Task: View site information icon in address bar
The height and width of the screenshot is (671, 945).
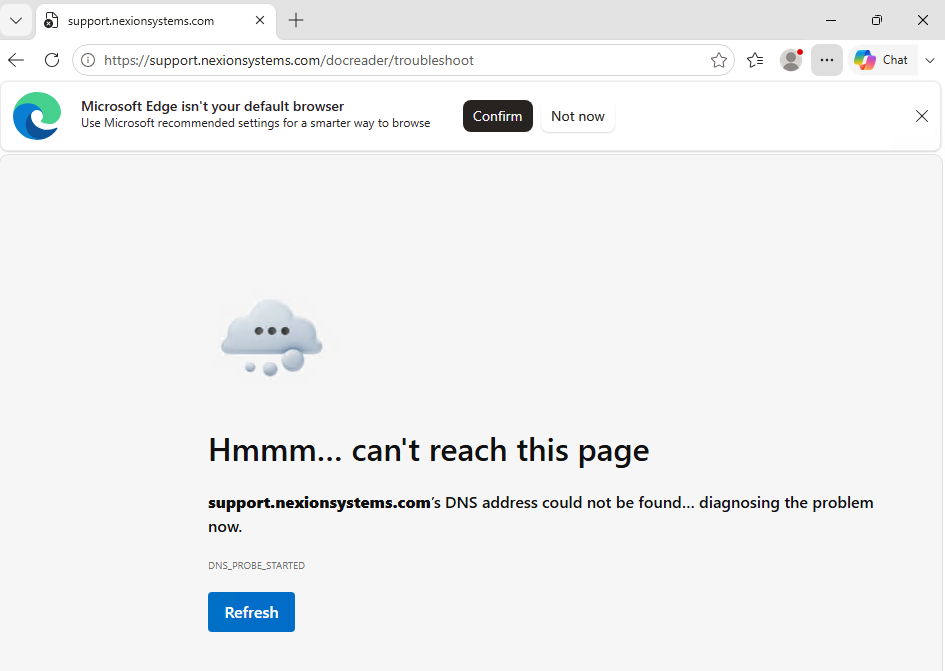Action: [x=88, y=60]
